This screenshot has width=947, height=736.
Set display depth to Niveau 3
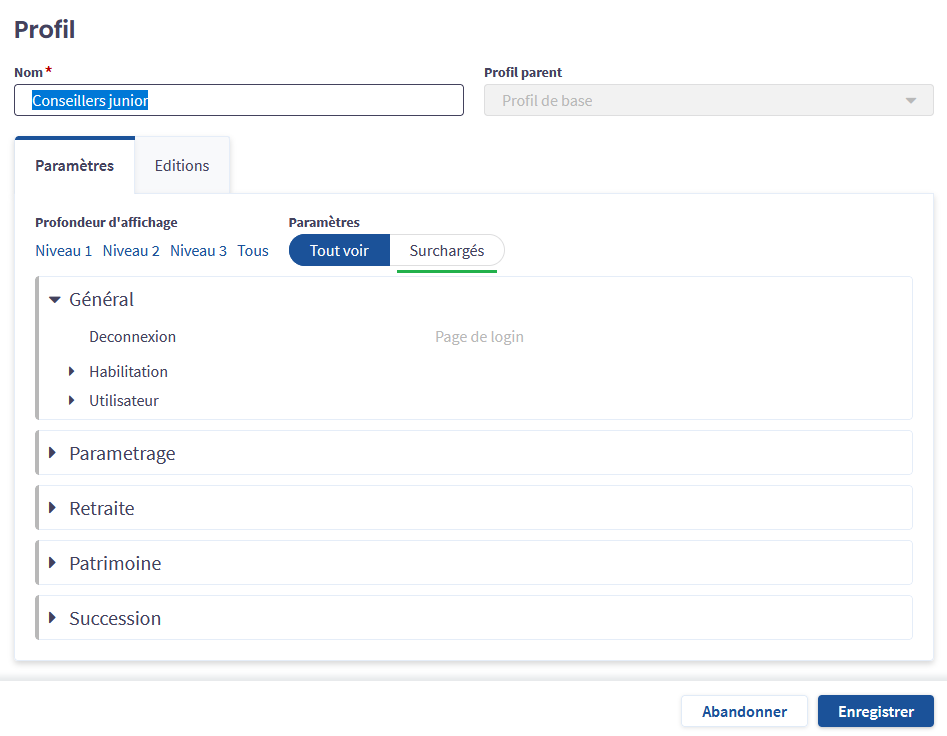pos(198,251)
